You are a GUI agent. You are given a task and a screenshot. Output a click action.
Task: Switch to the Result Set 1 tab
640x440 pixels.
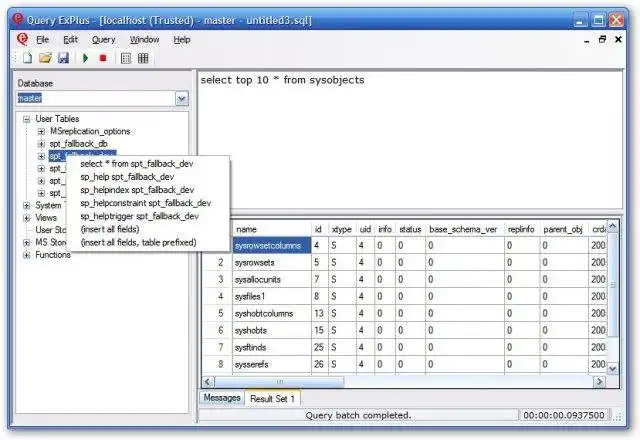[272, 398]
